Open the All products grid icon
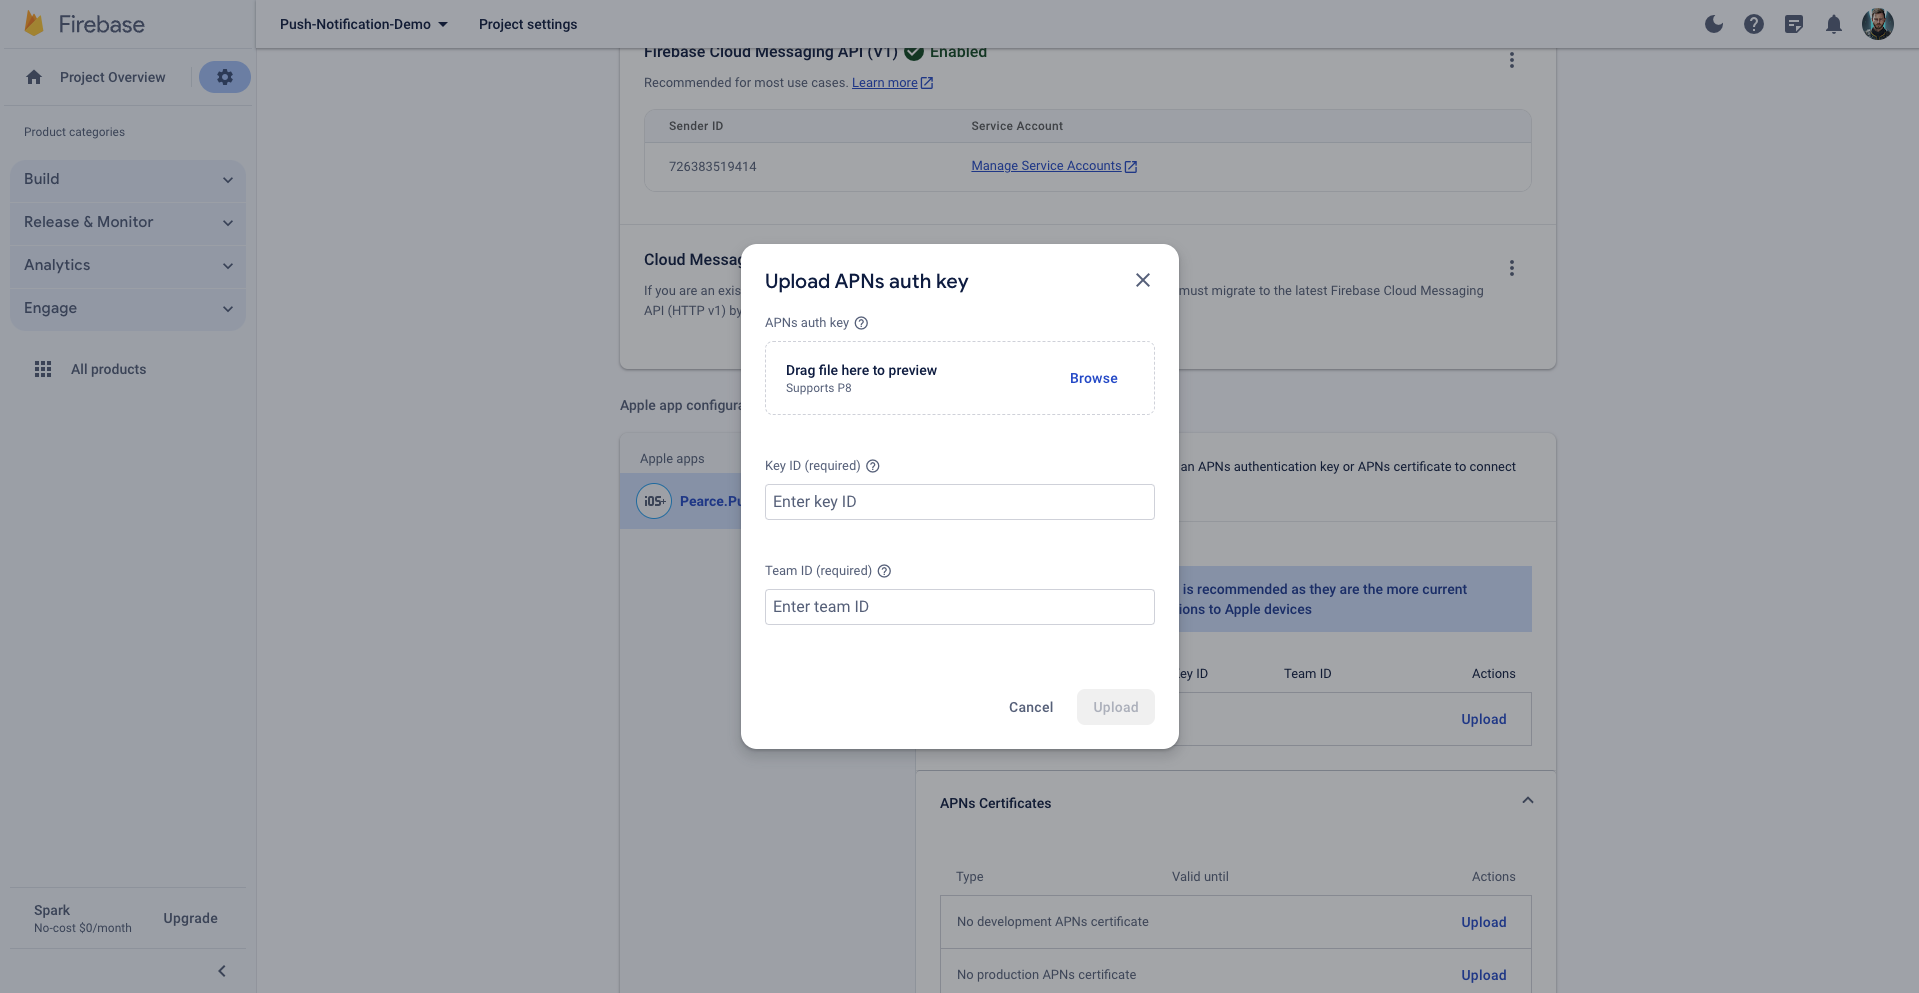The height and width of the screenshot is (993, 1919). coord(43,369)
